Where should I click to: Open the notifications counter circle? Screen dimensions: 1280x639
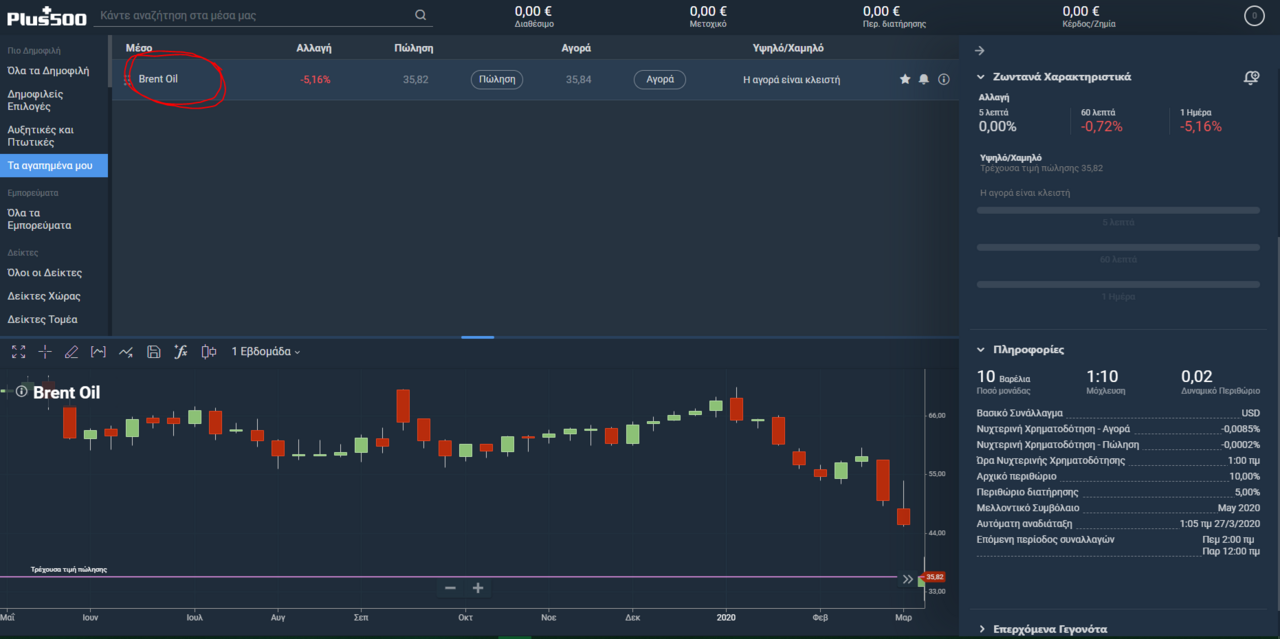point(1253,15)
